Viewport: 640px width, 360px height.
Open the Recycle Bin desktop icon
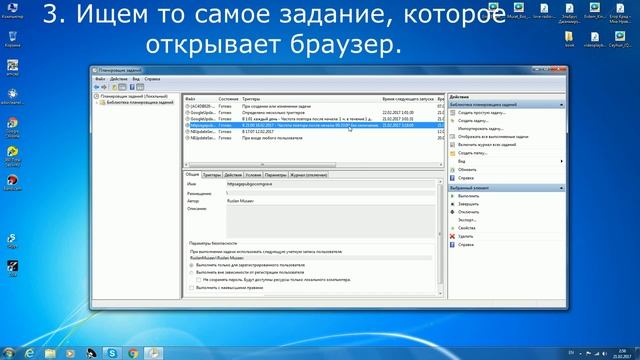[12, 39]
